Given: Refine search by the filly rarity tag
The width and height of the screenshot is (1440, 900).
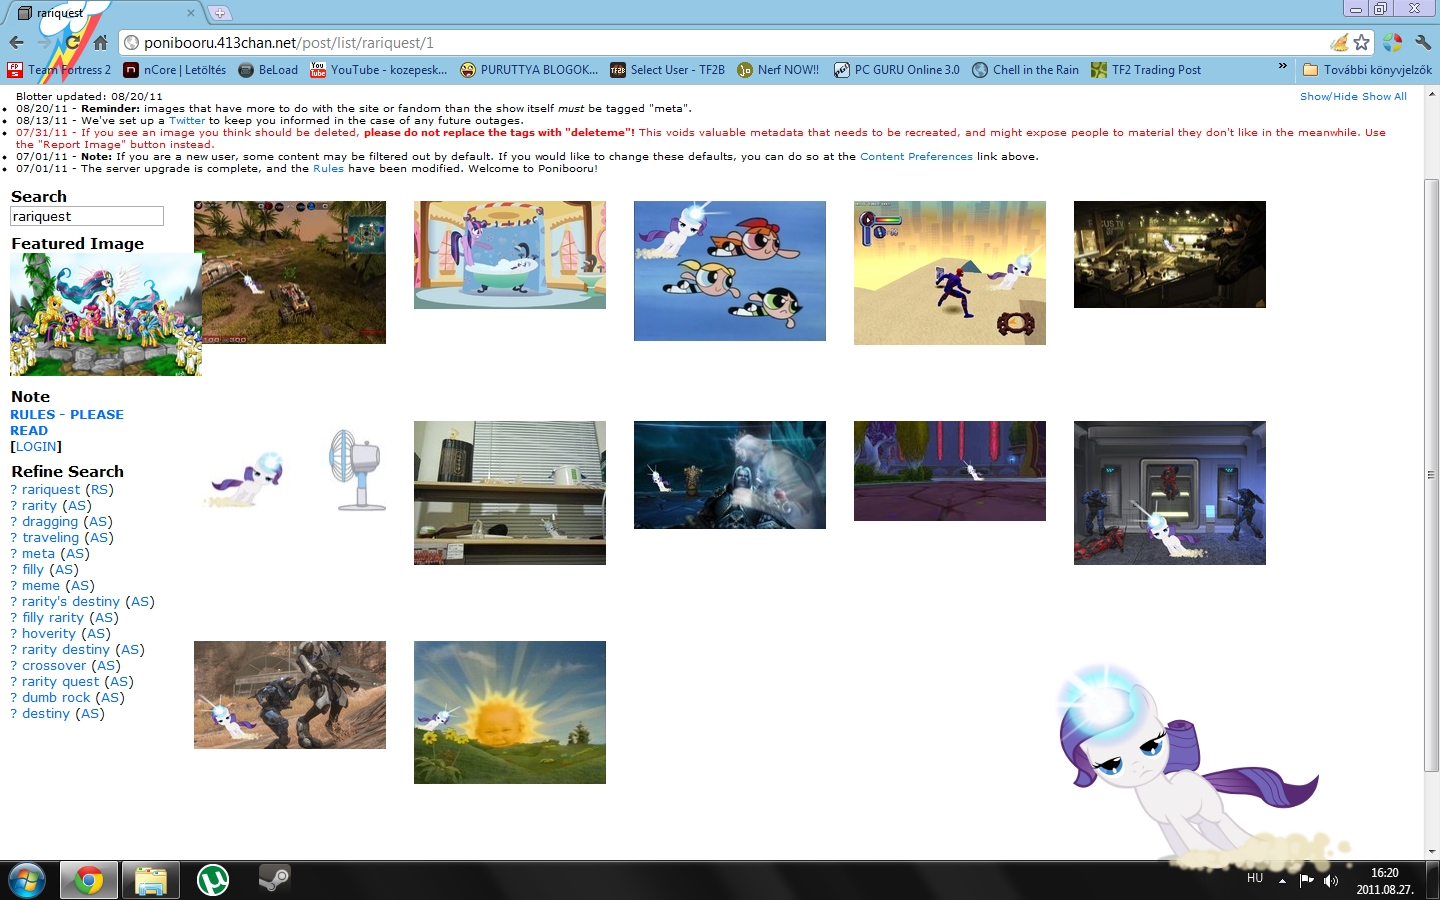Looking at the screenshot, I should (53, 617).
